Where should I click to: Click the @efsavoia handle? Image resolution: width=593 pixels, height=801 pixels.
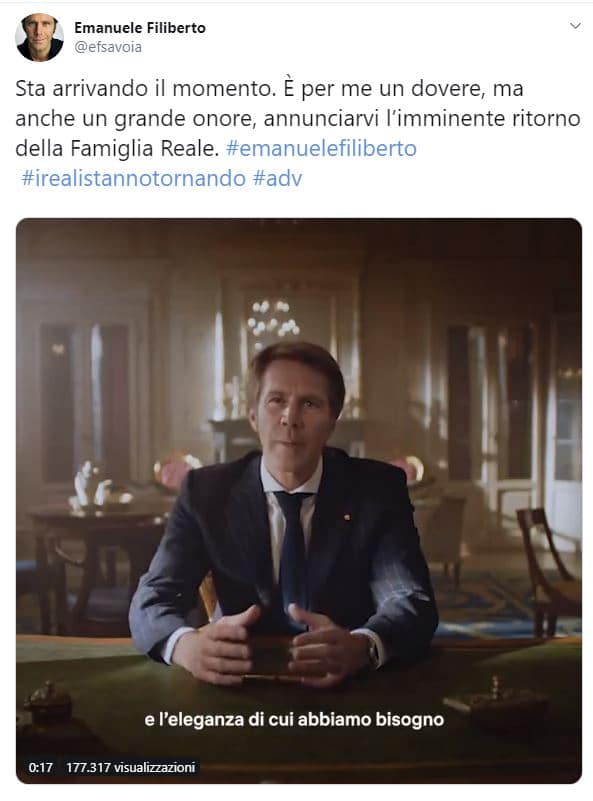coord(108,47)
